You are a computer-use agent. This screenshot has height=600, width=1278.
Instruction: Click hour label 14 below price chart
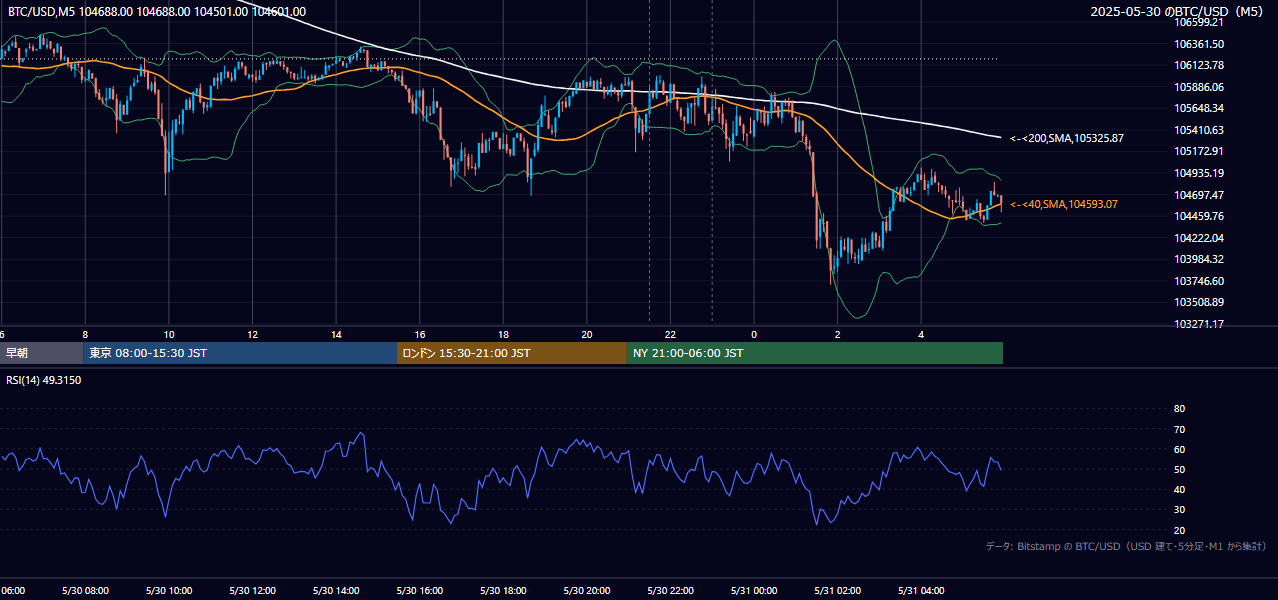[336, 335]
